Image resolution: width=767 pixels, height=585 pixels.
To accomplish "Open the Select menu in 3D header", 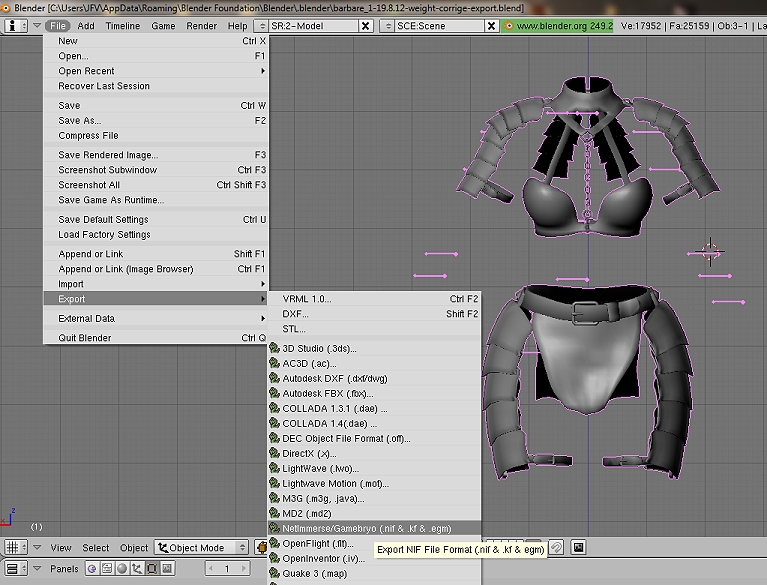I will [95, 548].
